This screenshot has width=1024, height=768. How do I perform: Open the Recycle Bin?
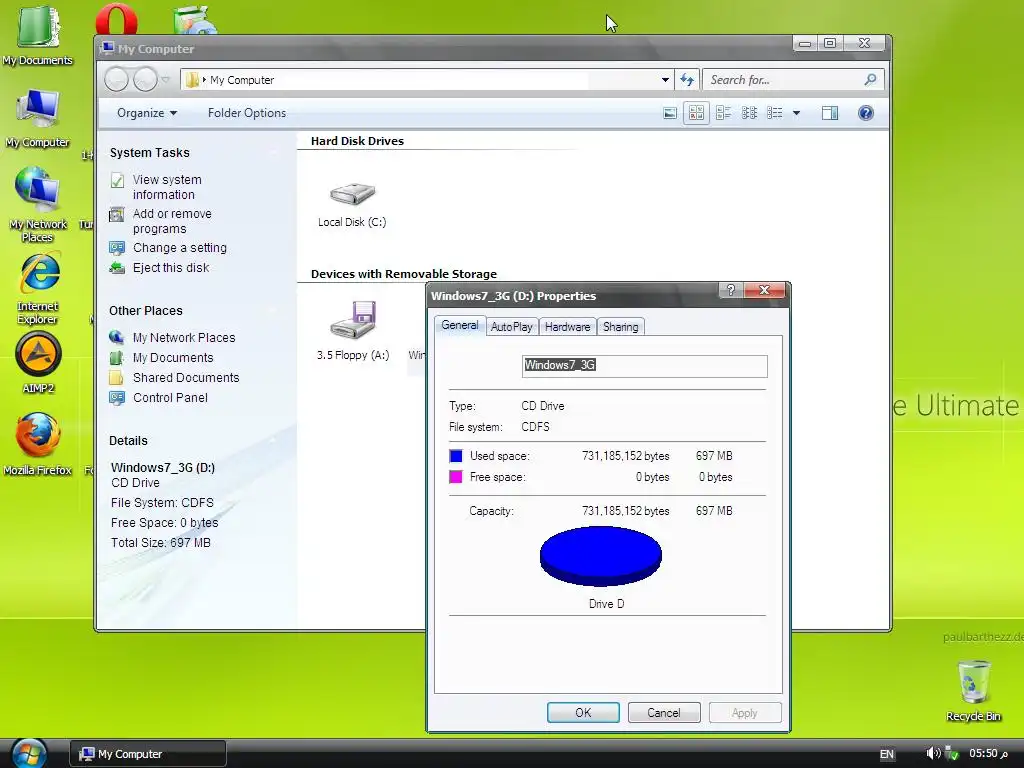click(x=973, y=690)
